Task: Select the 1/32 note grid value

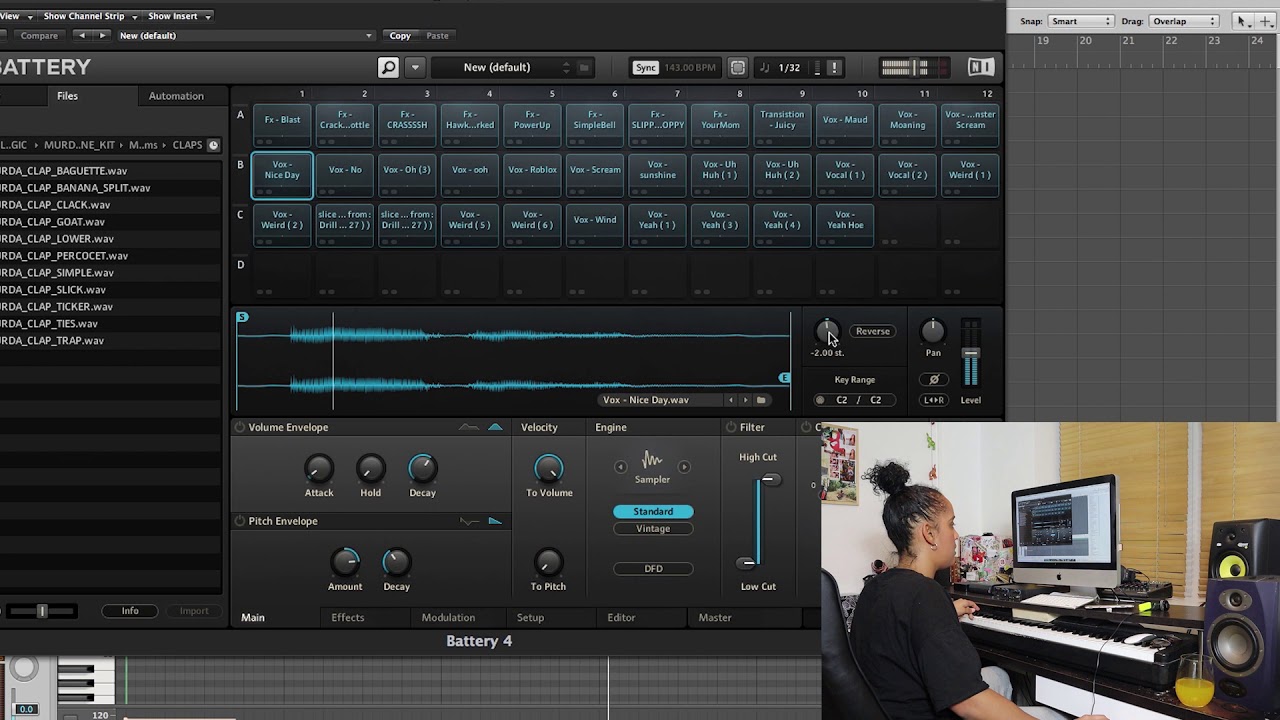Action: point(789,67)
